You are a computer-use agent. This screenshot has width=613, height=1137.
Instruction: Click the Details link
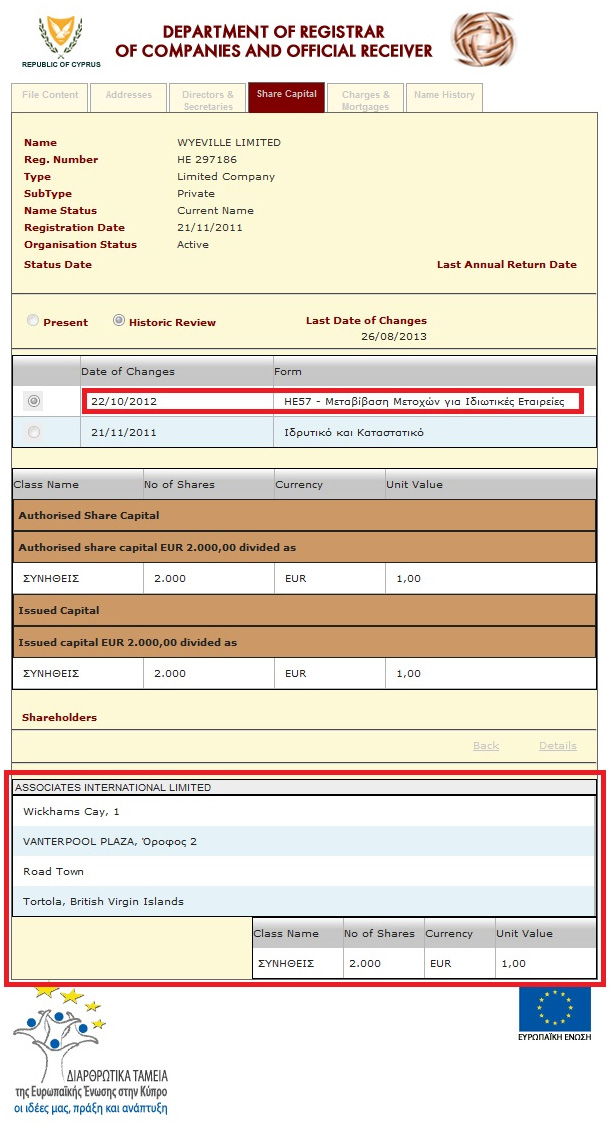tap(557, 746)
